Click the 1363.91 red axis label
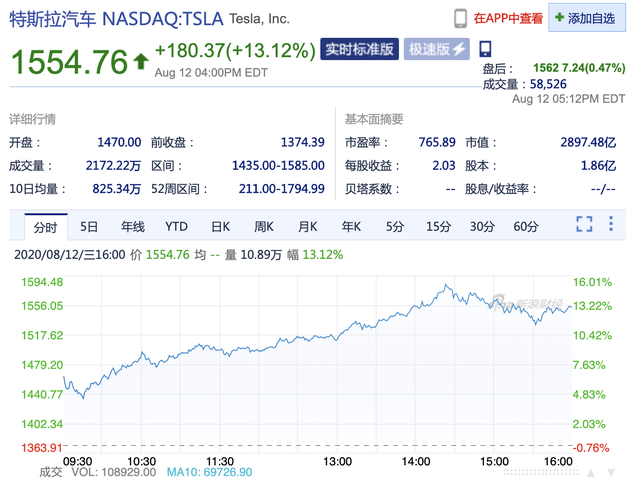Screen dimensions: 630x477 pos(42,448)
